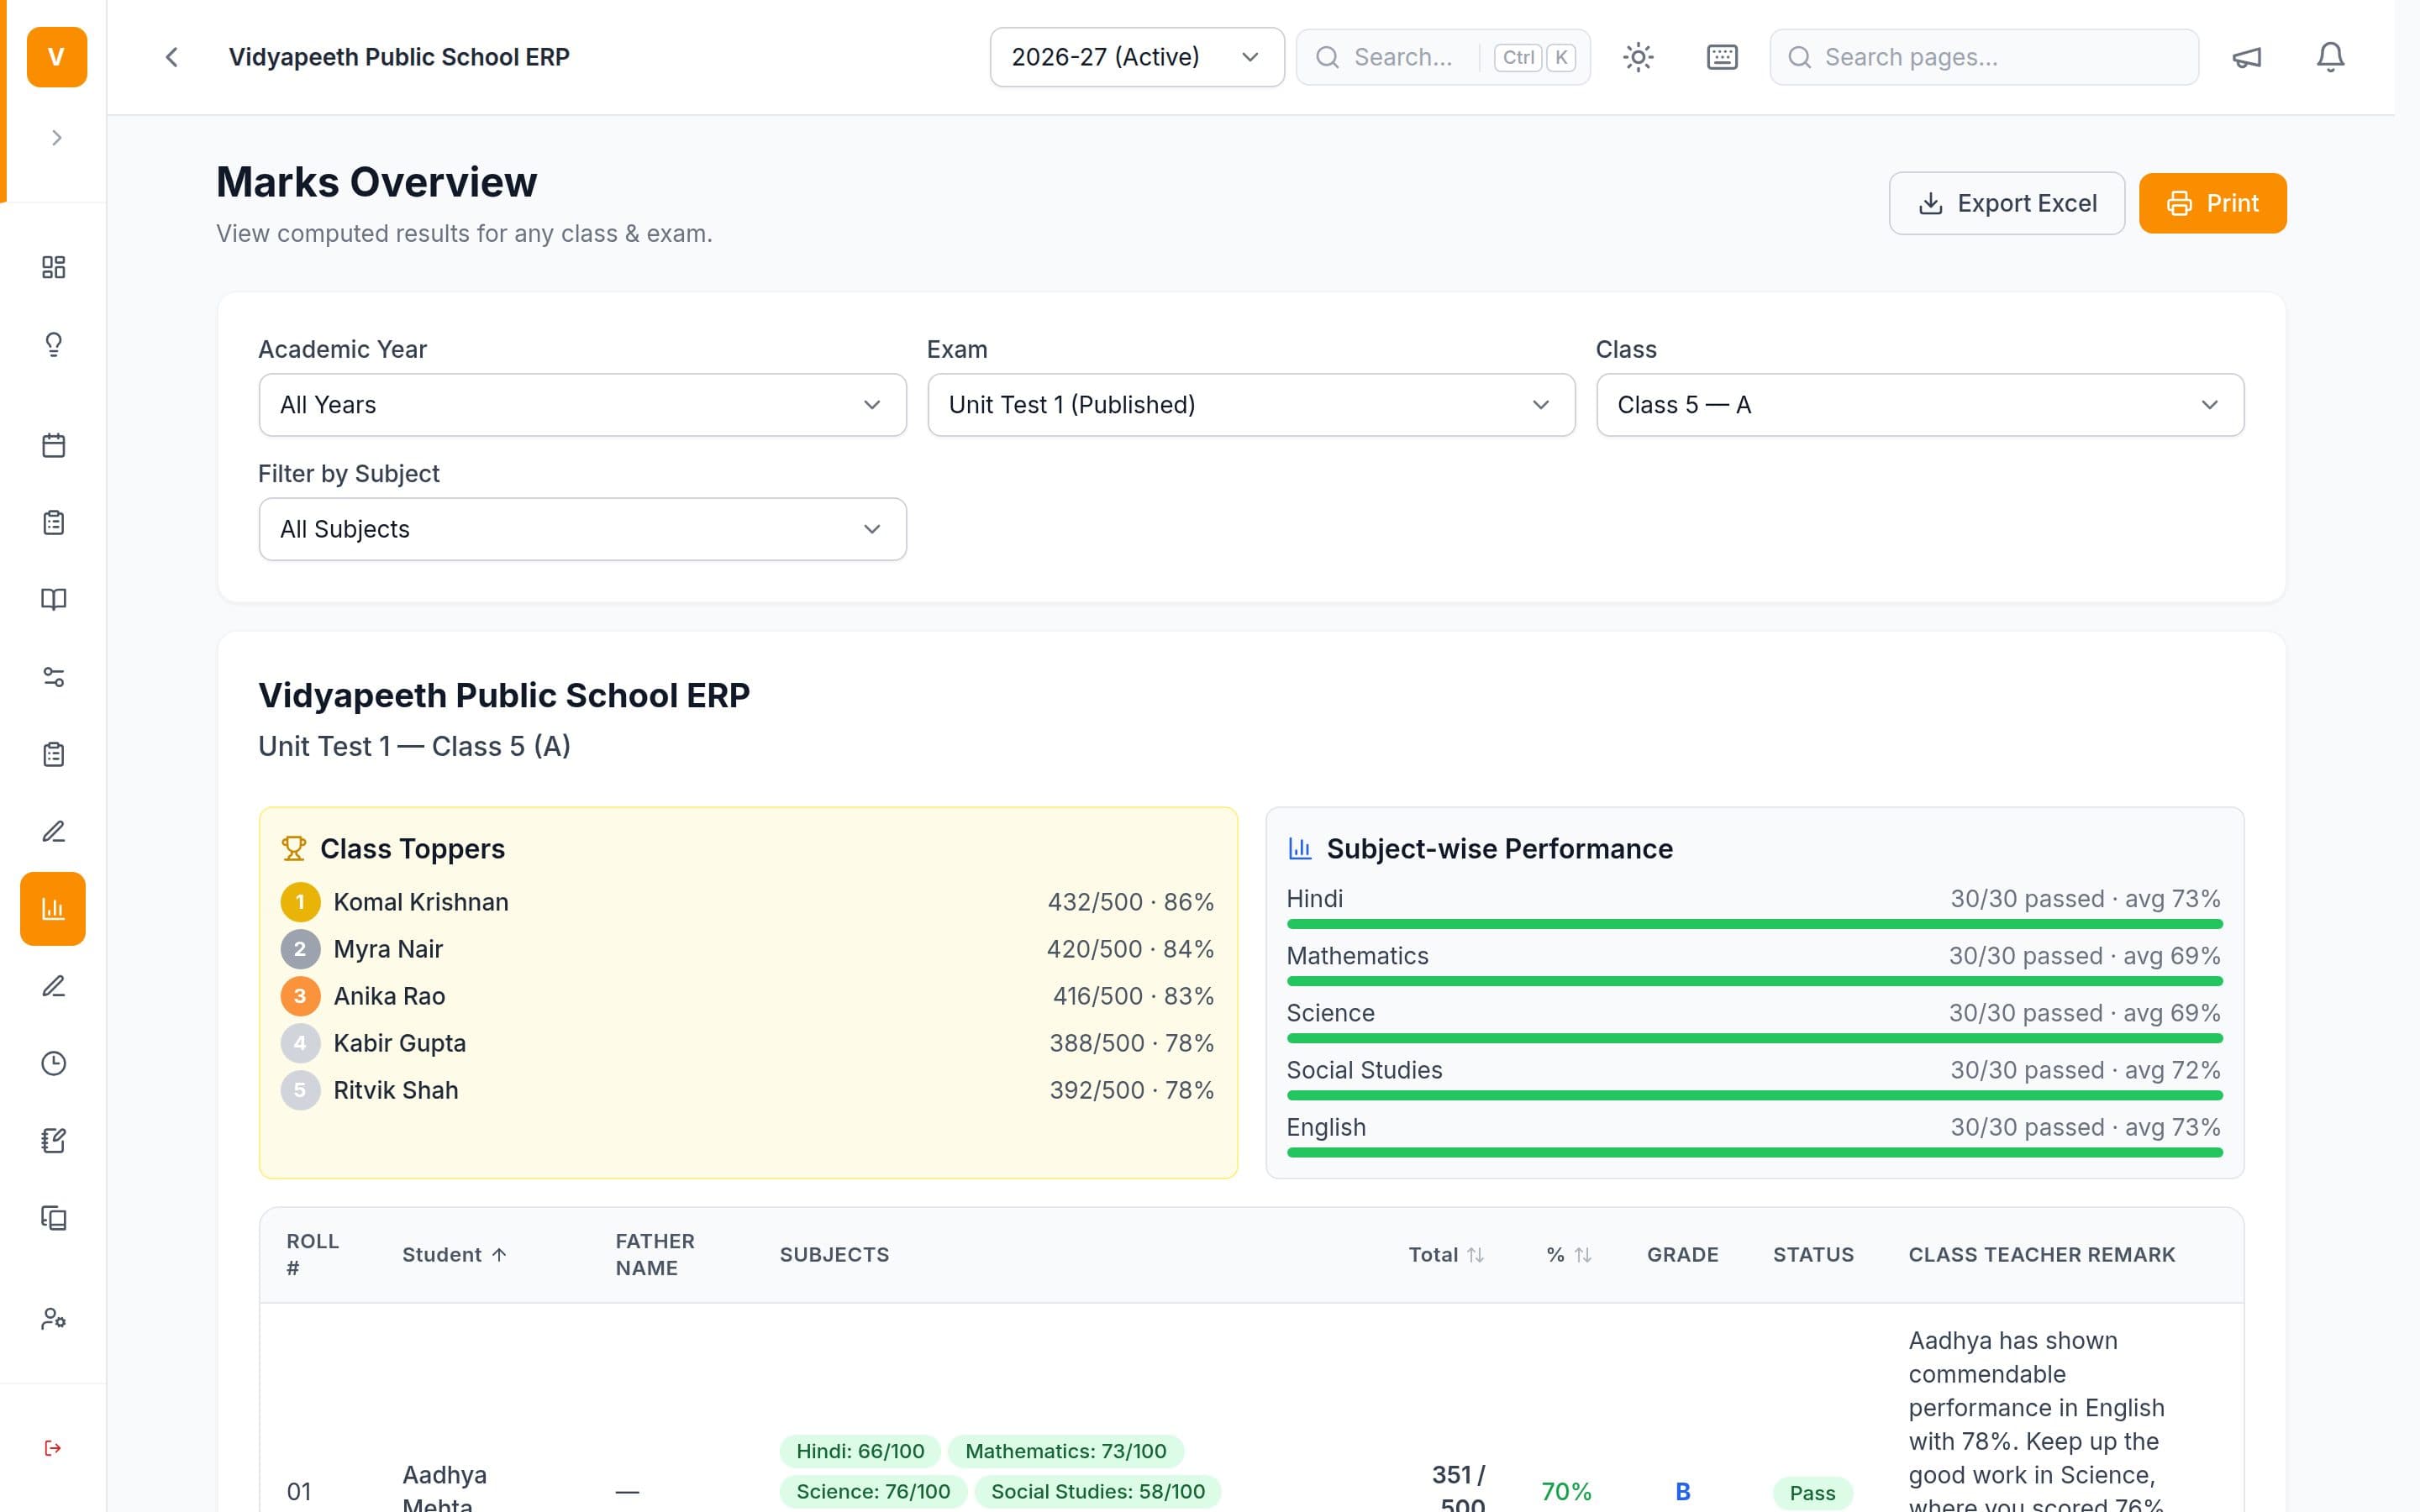Open the dashboard grid icon in sidebar
The width and height of the screenshot is (2420, 1512).
[x=54, y=267]
